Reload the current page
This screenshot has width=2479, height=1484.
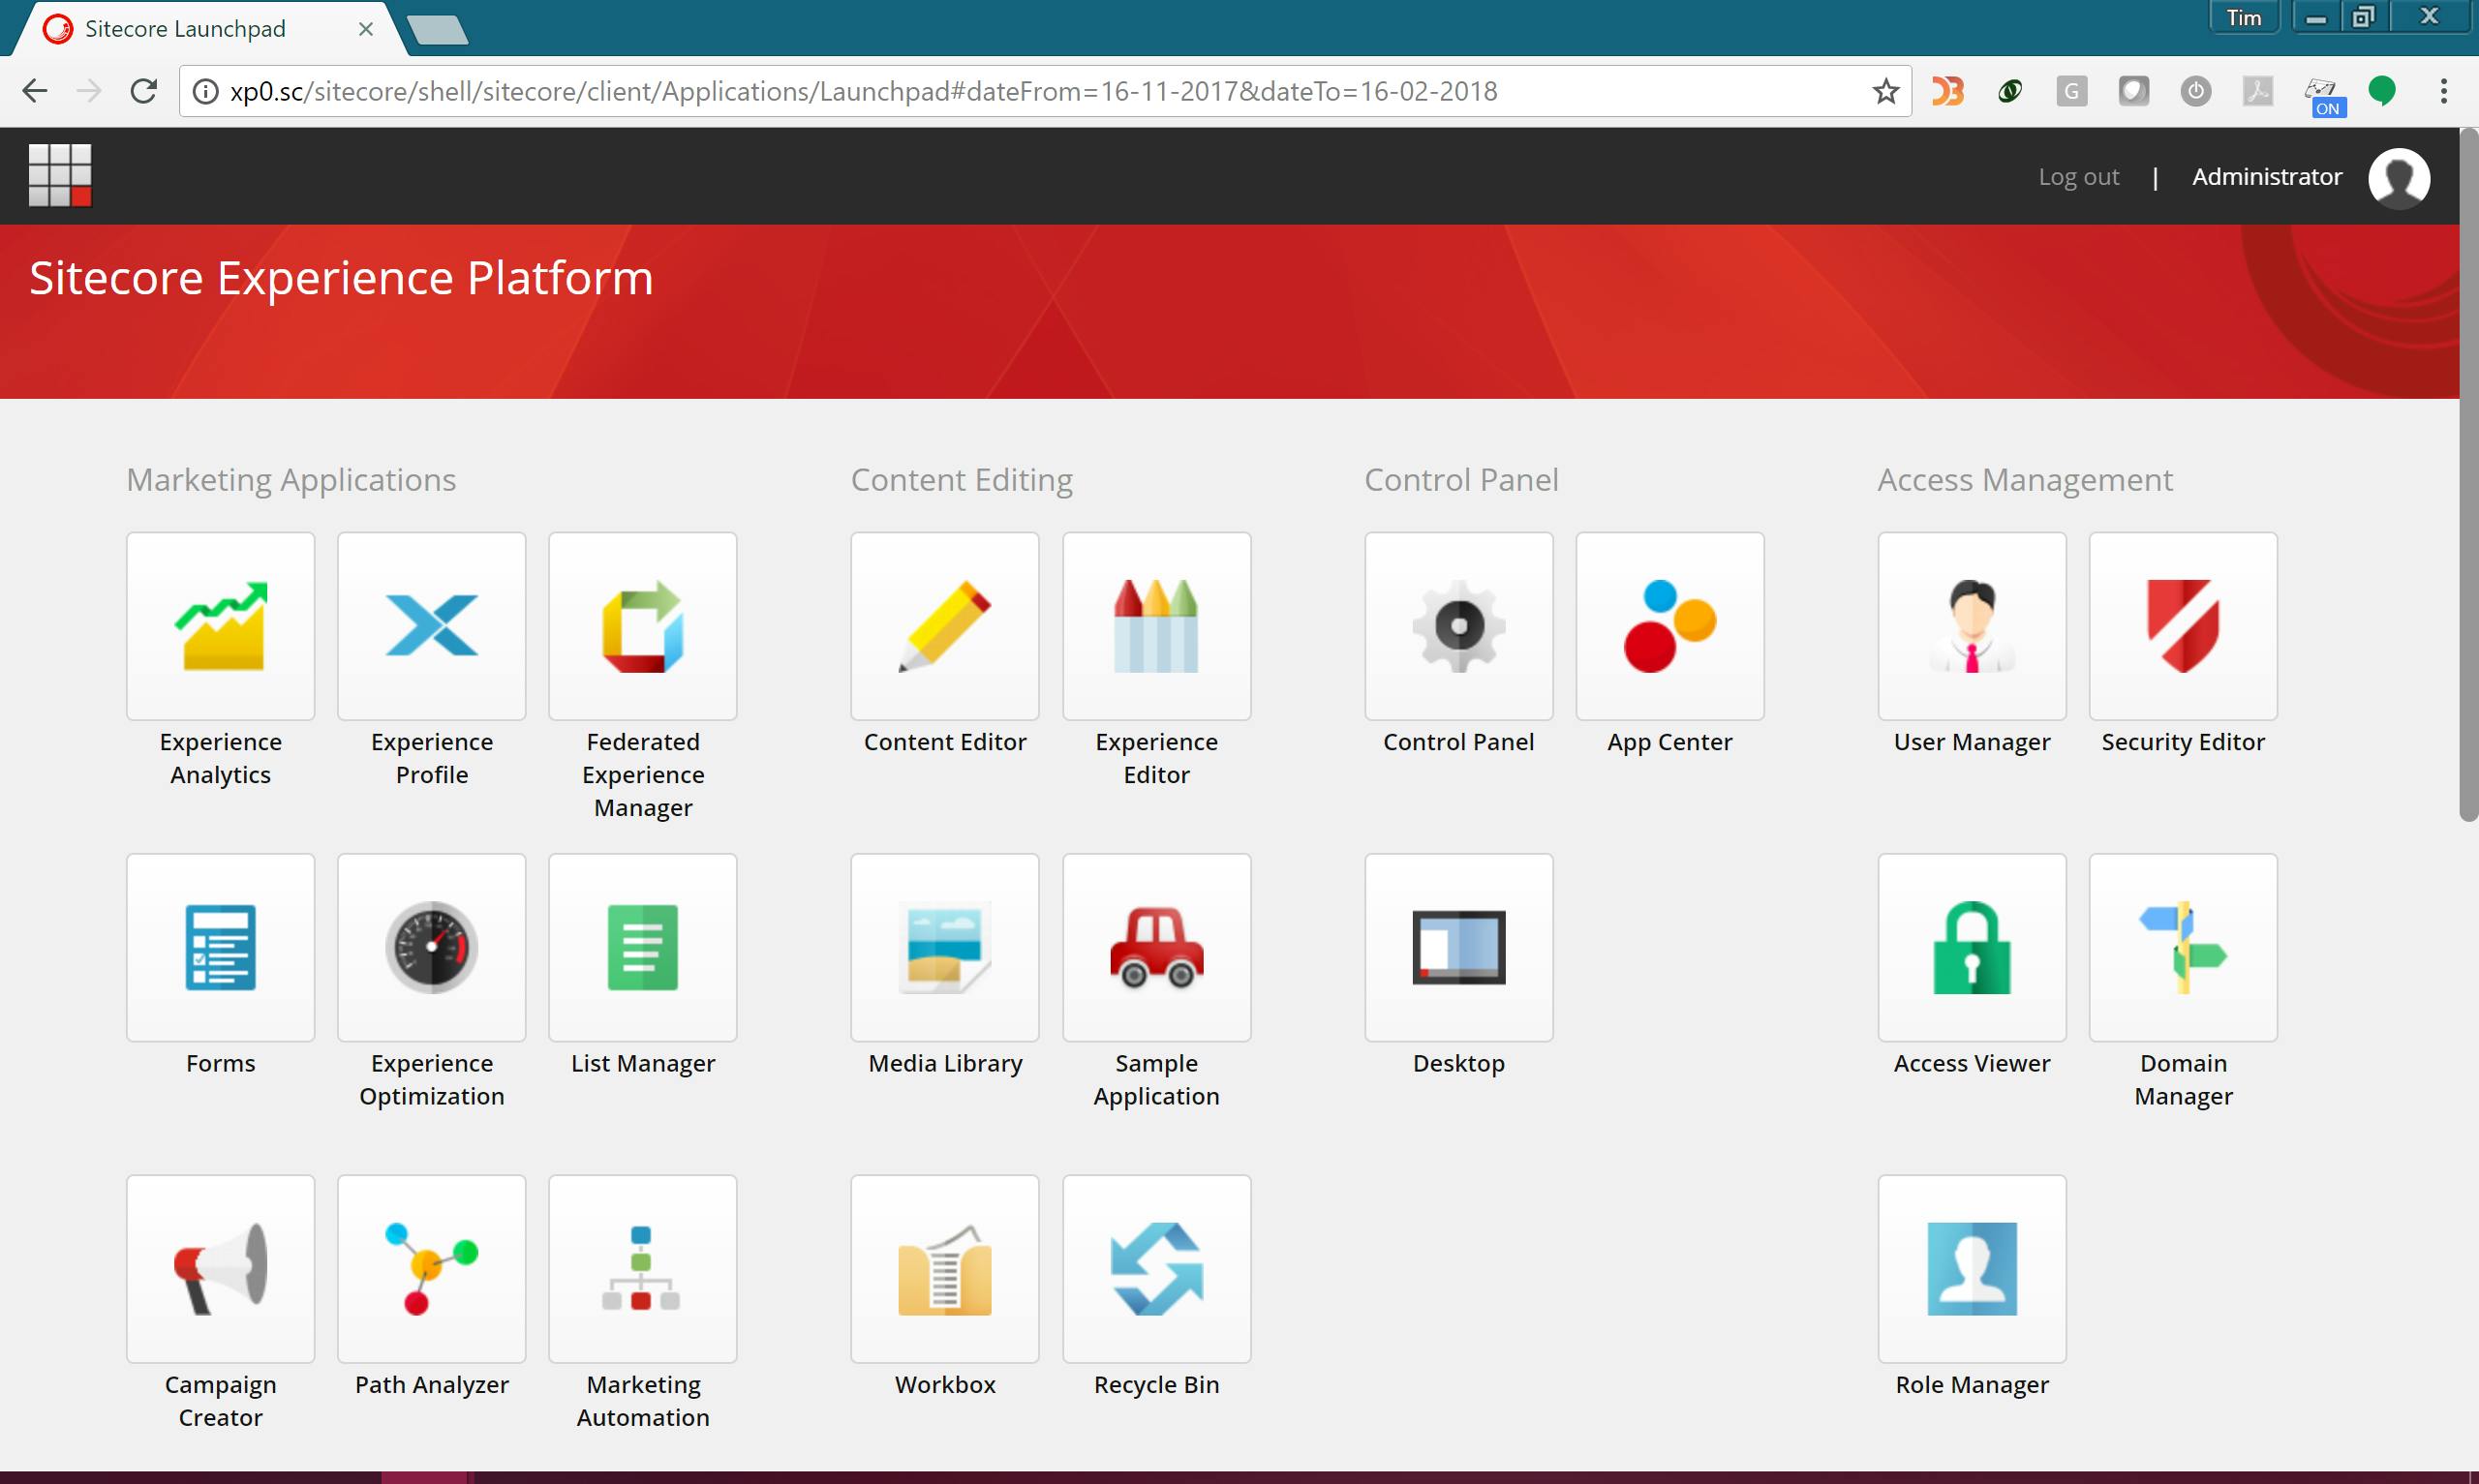(x=144, y=91)
